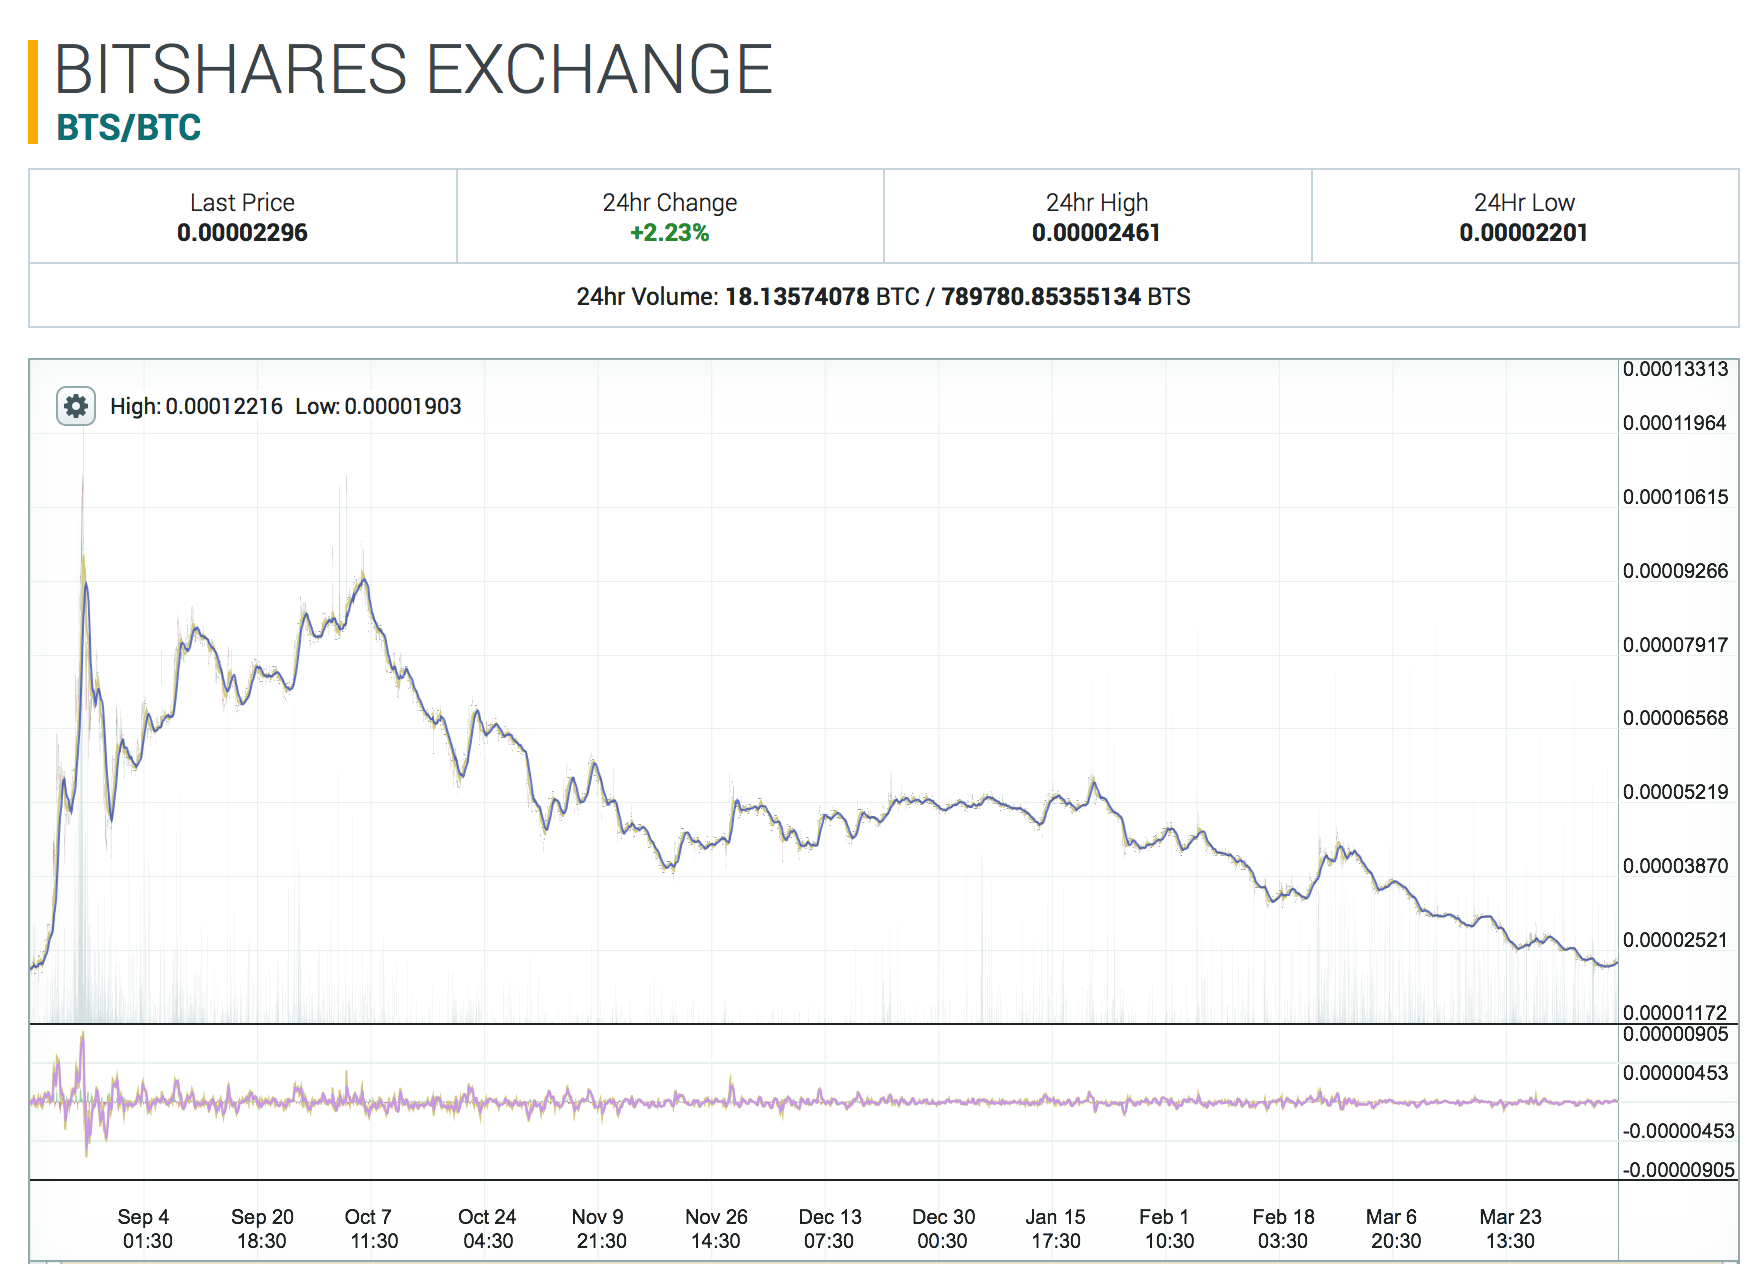
Task: Click the 0.00000905 indicator axis label
Action: coord(1676,1034)
